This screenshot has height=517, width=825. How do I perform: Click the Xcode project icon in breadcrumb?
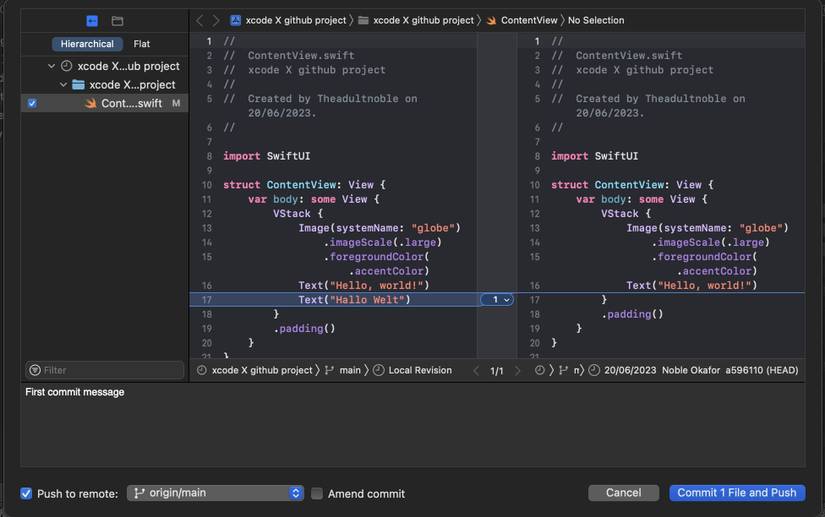(235, 21)
